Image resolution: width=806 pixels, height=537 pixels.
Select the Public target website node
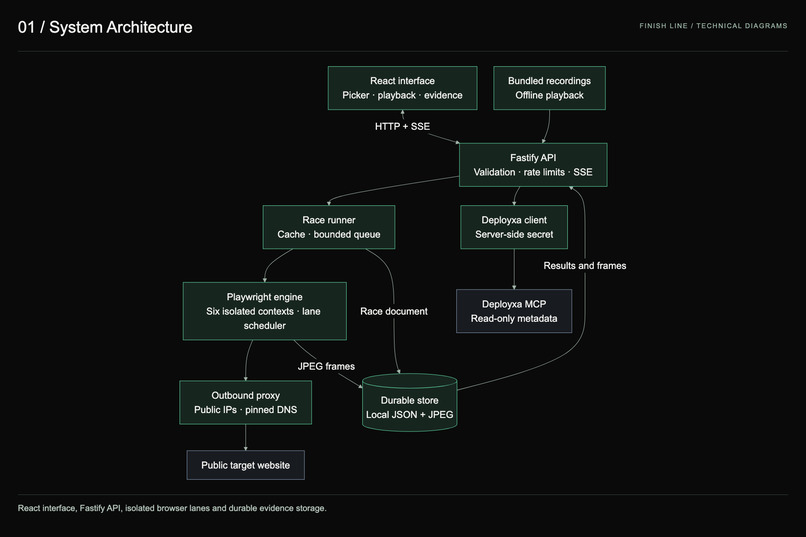[x=246, y=465]
